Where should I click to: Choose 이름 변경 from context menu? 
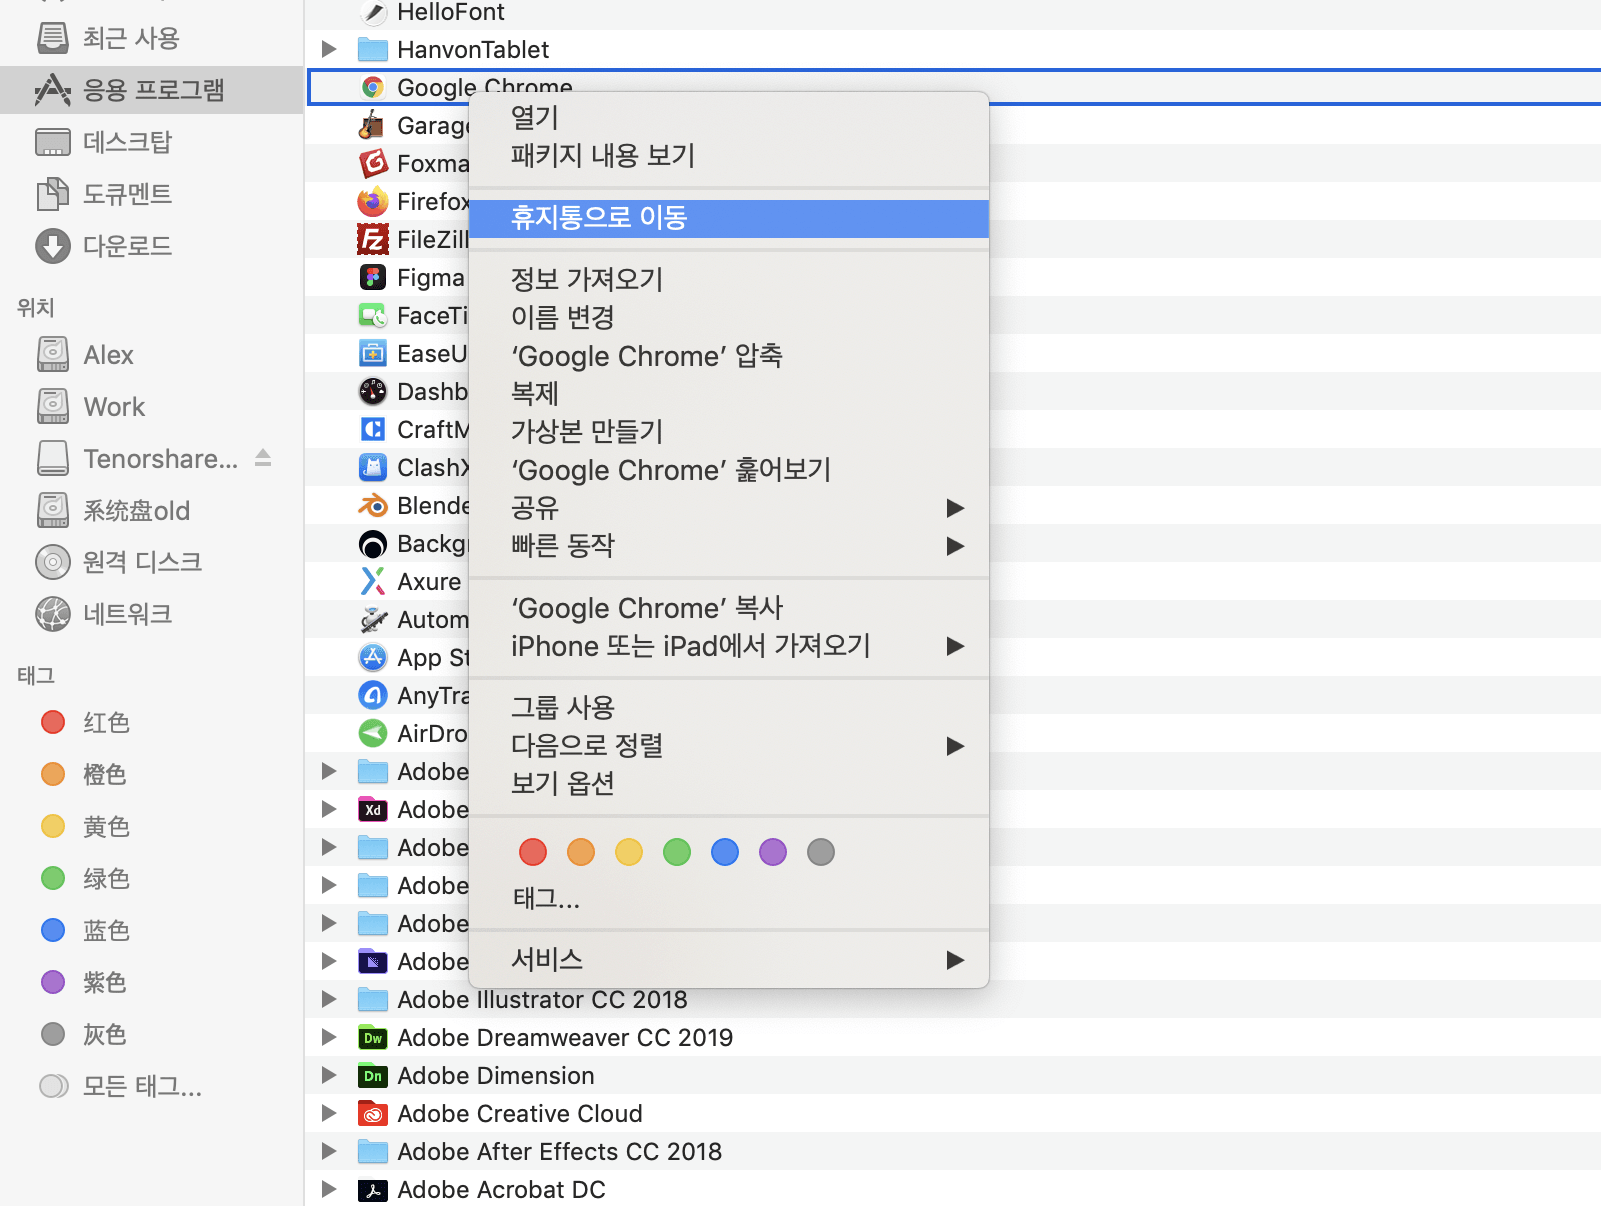point(729,318)
